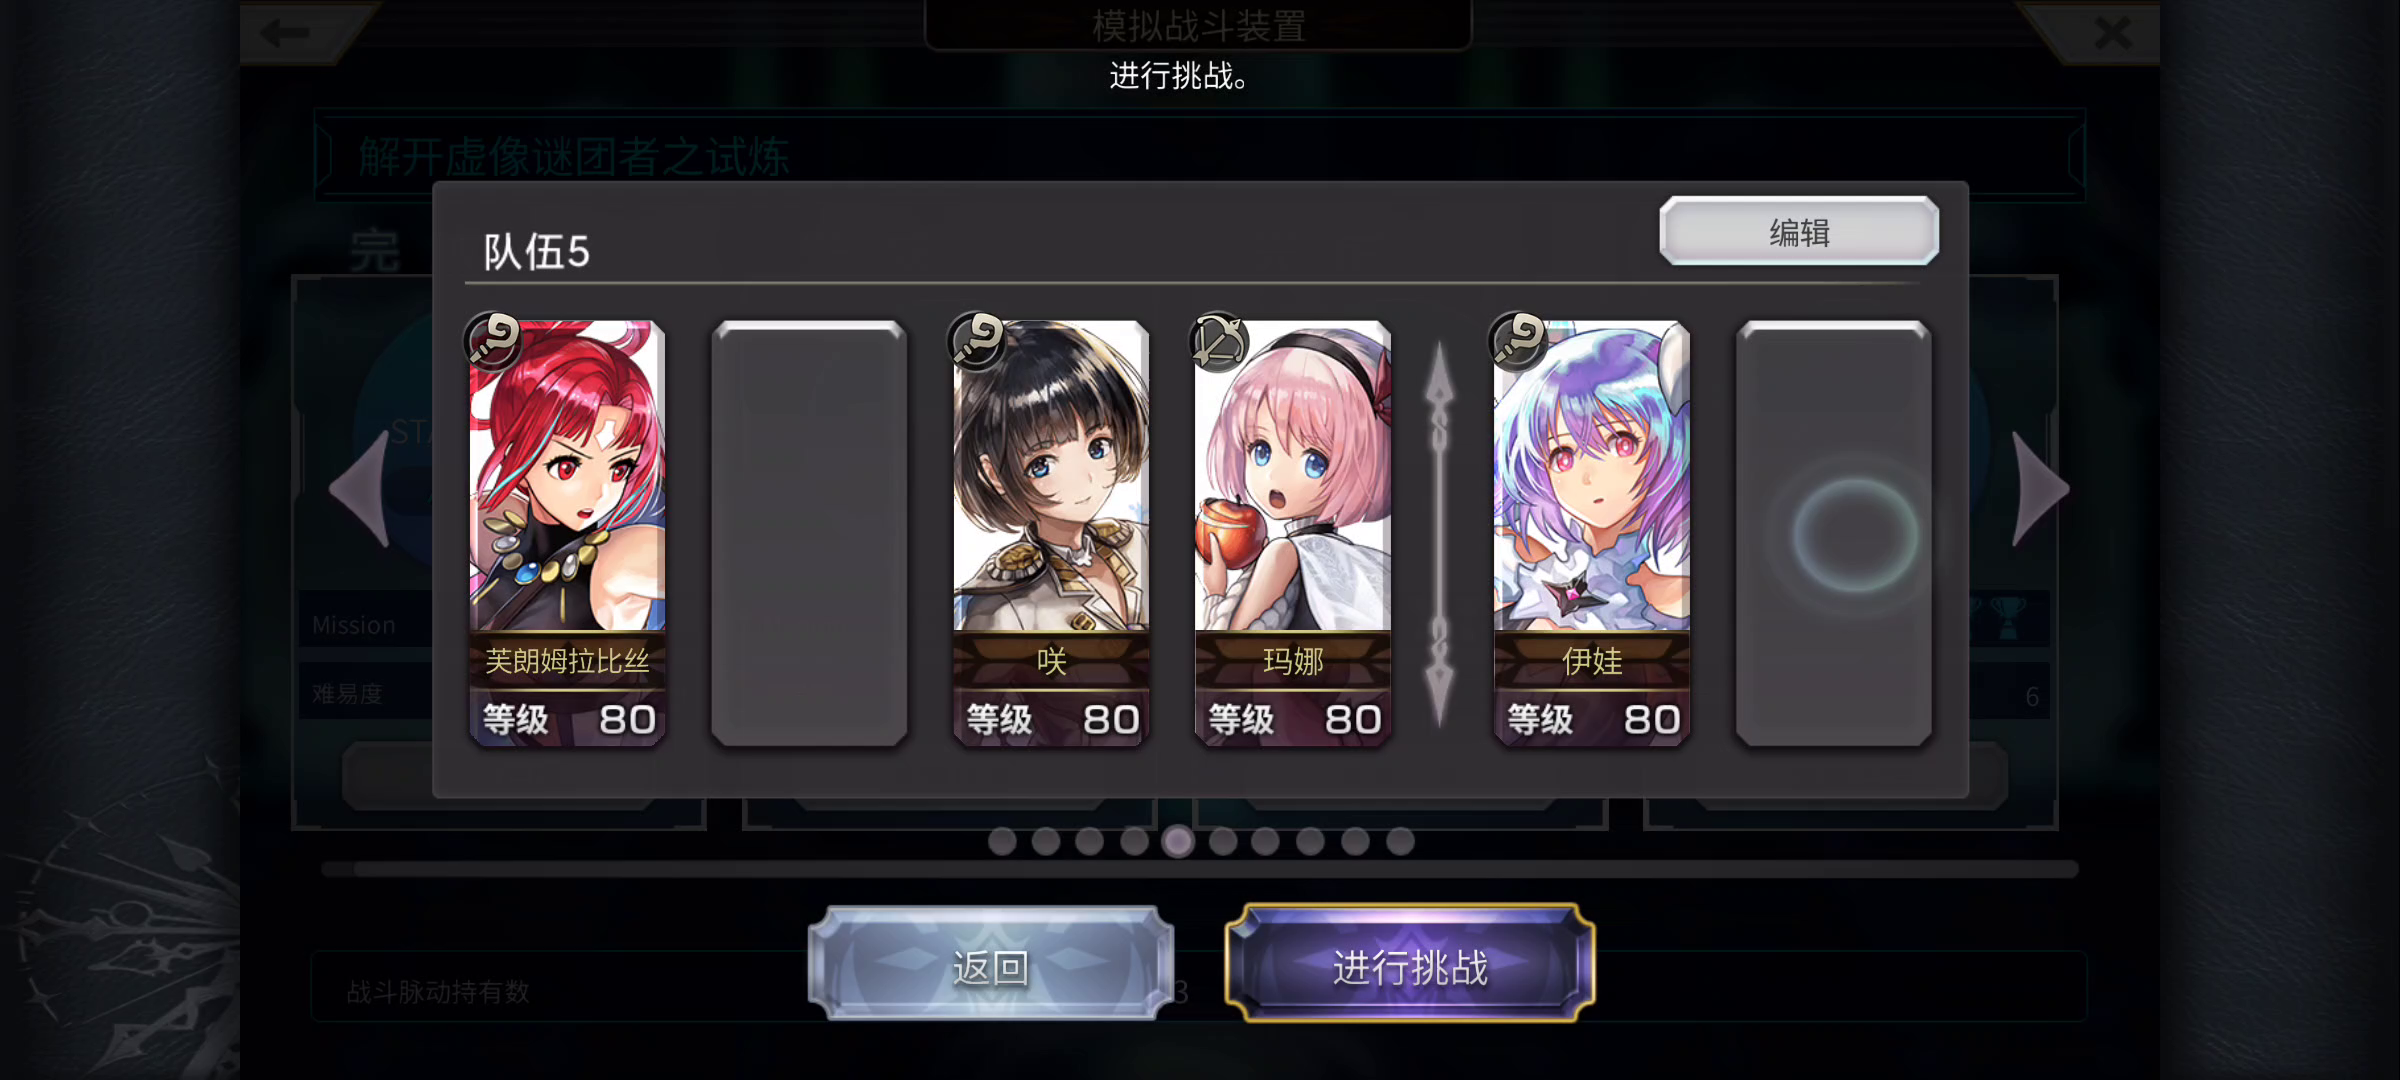Click the bow class icon on 玛娜's card
2400x1080 pixels.
1218,341
